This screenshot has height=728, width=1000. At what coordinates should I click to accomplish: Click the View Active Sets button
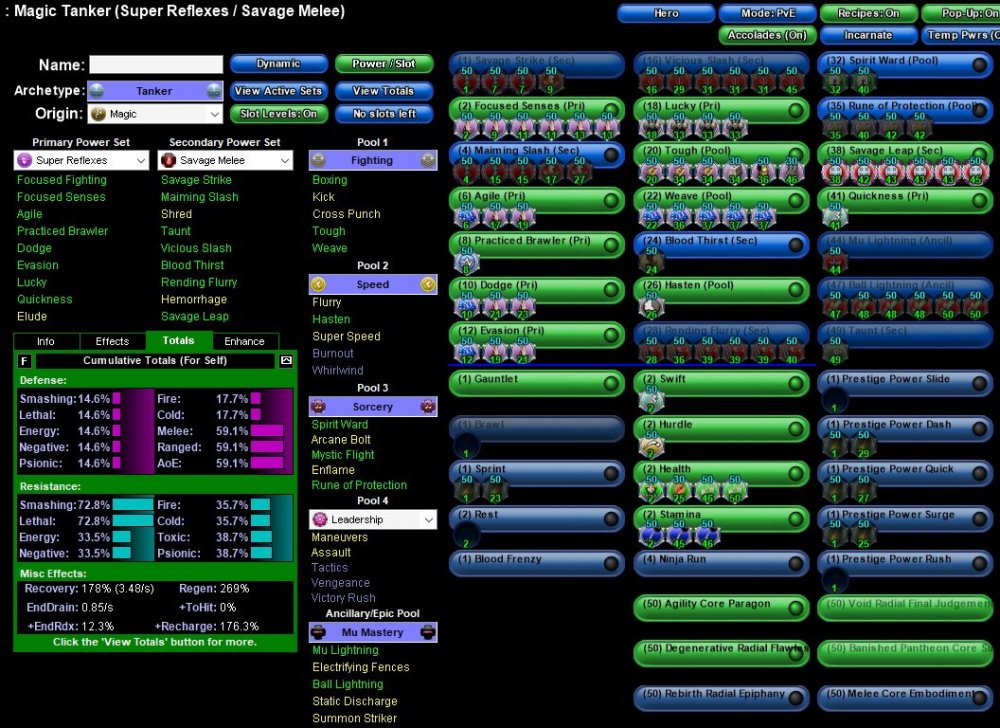[278, 91]
